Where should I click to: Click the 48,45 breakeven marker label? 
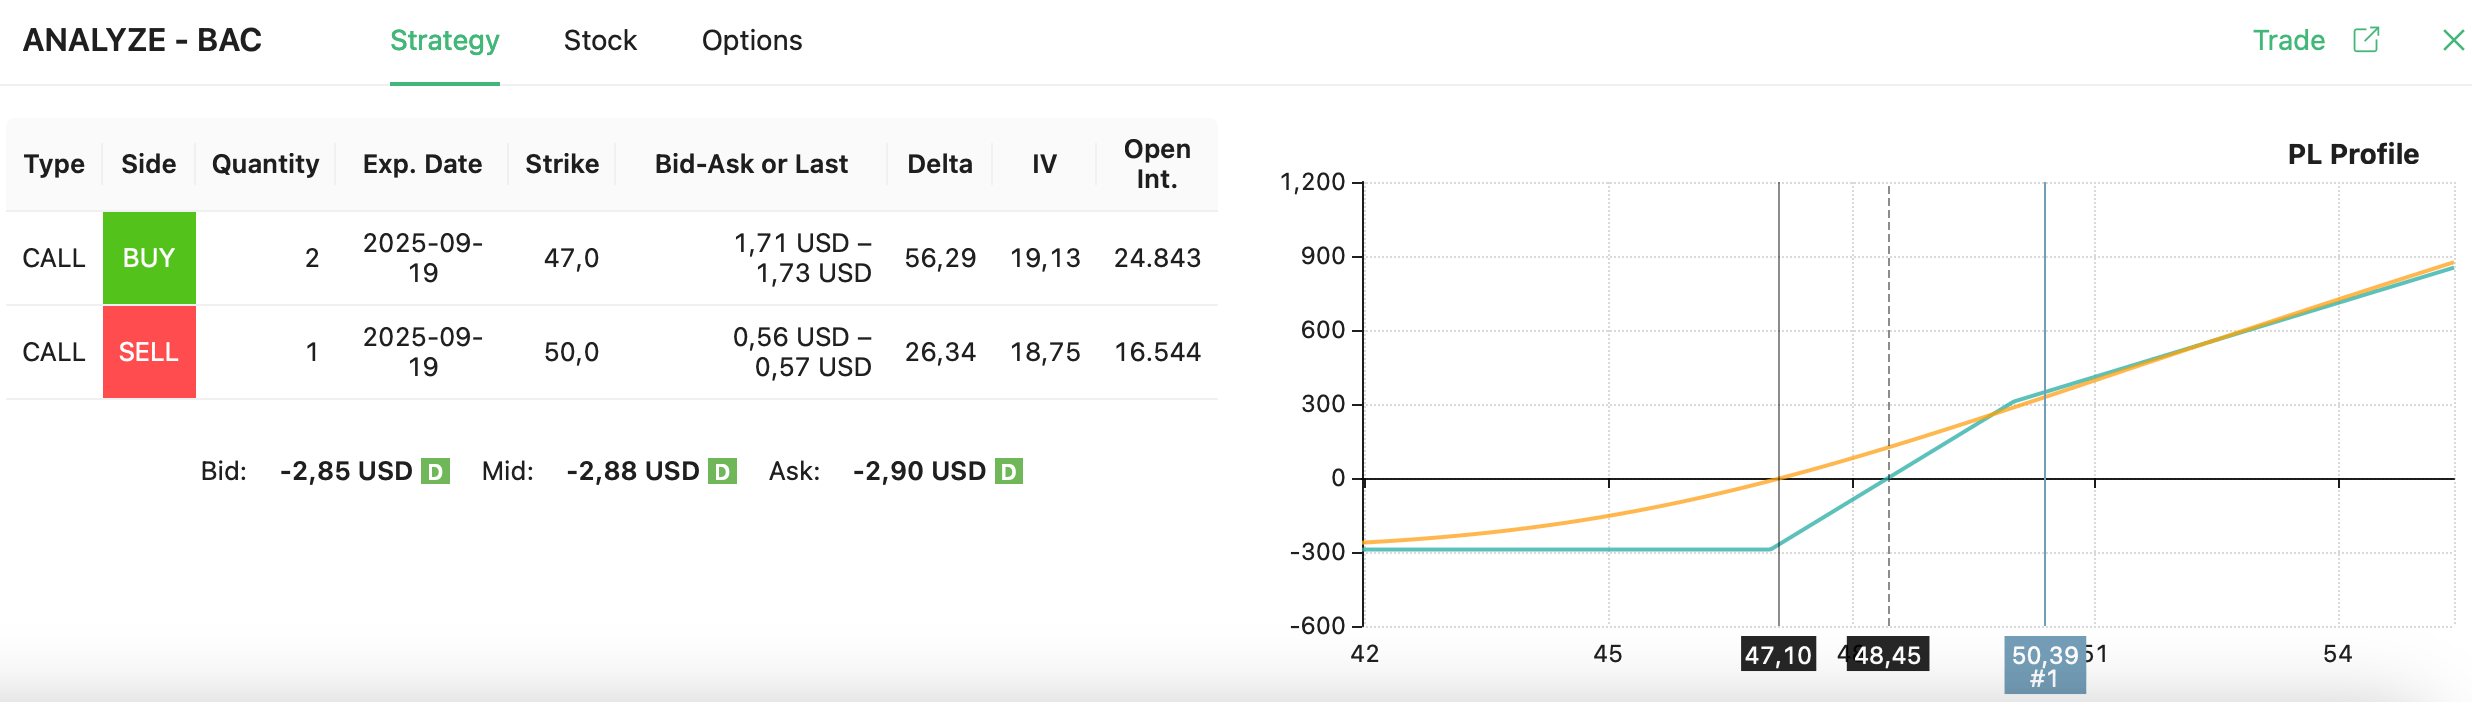(x=1887, y=655)
